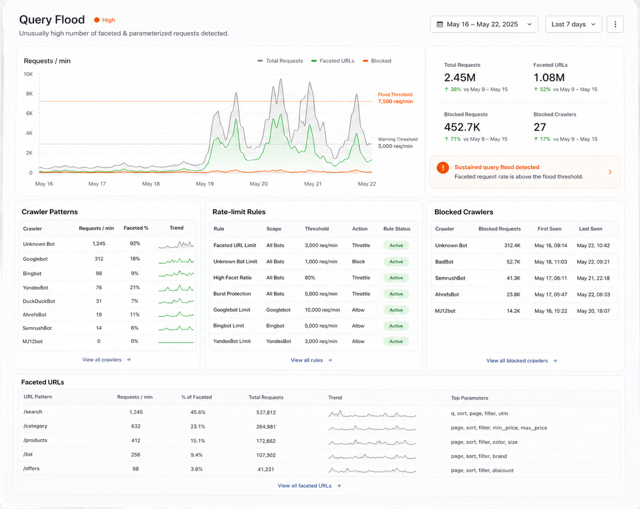The image size is (640, 509).
Task: Open the Last 7 days dropdown
Action: click(x=573, y=24)
